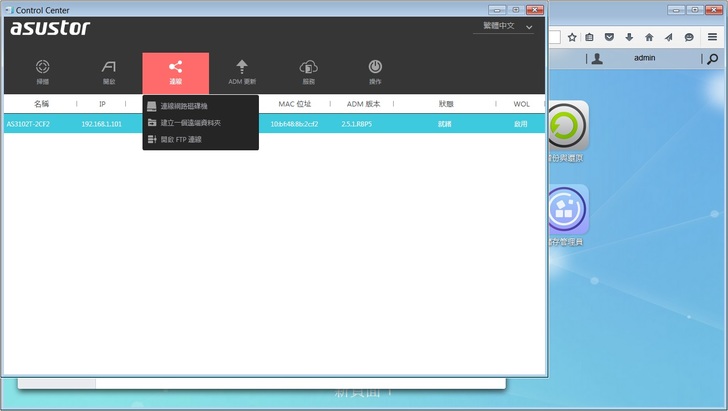728x411 pixels.
Task: Click the ADM search magnifier icon
Action: pos(713,59)
